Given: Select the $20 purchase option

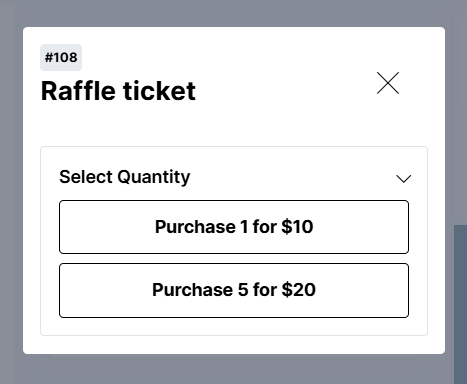Looking at the screenshot, I should pos(234,290).
